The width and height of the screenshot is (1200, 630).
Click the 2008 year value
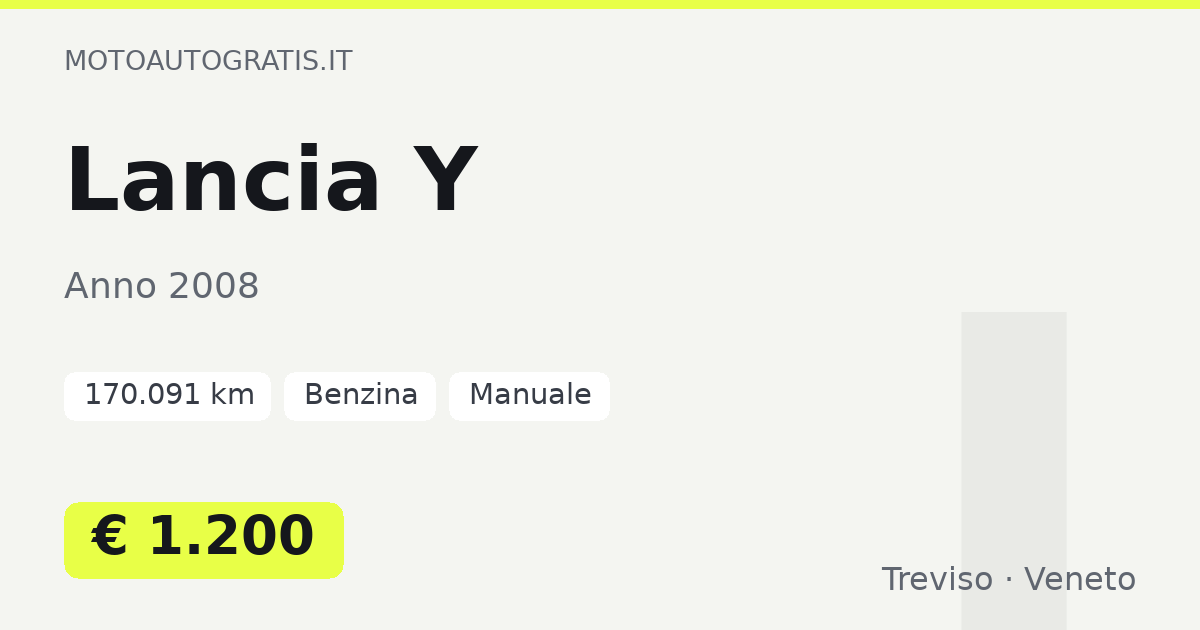(214, 287)
